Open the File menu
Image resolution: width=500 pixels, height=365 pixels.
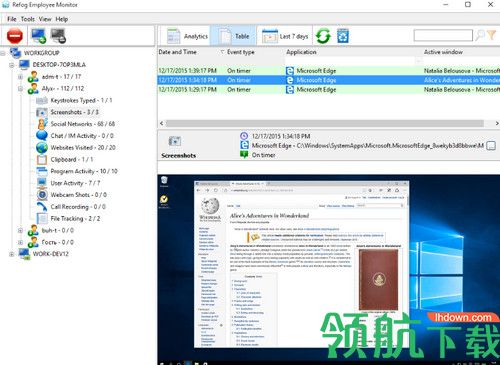(12, 19)
